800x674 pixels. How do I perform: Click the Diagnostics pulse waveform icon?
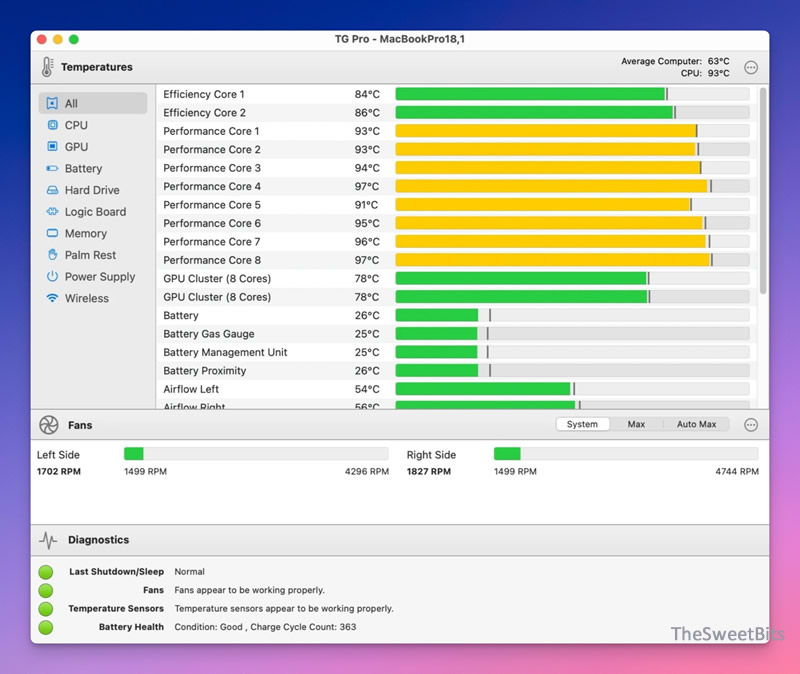(48, 540)
